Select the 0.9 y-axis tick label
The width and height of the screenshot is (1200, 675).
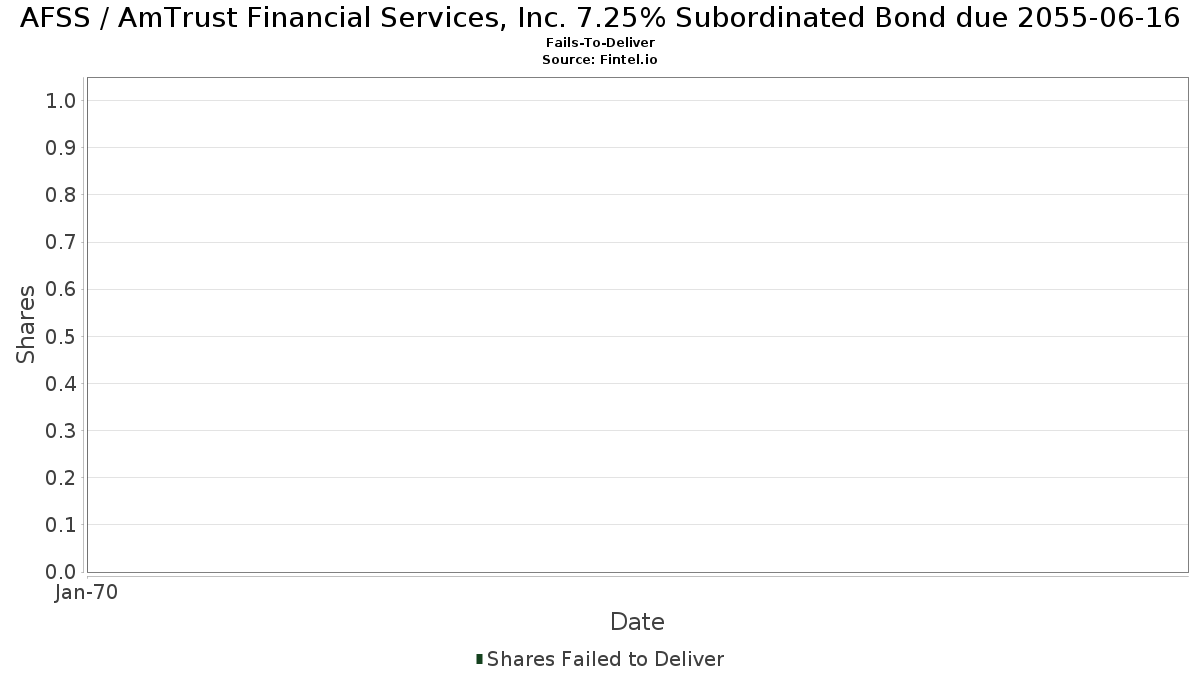pos(61,147)
